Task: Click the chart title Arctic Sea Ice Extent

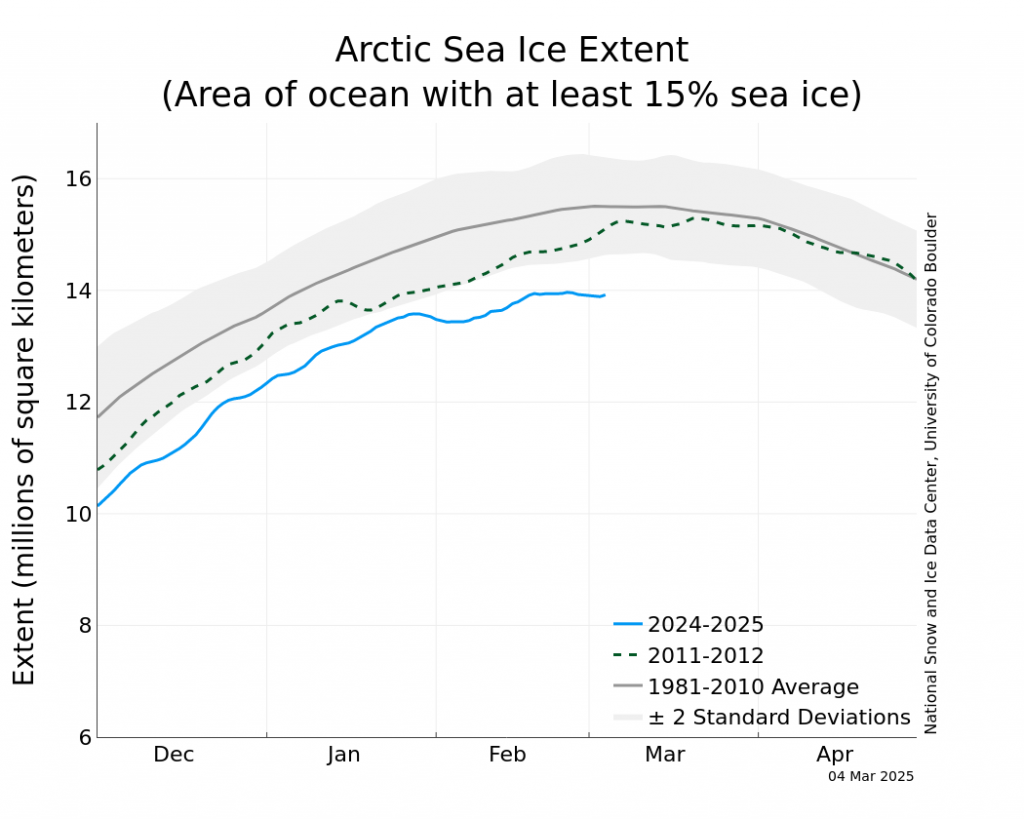Action: [x=512, y=50]
